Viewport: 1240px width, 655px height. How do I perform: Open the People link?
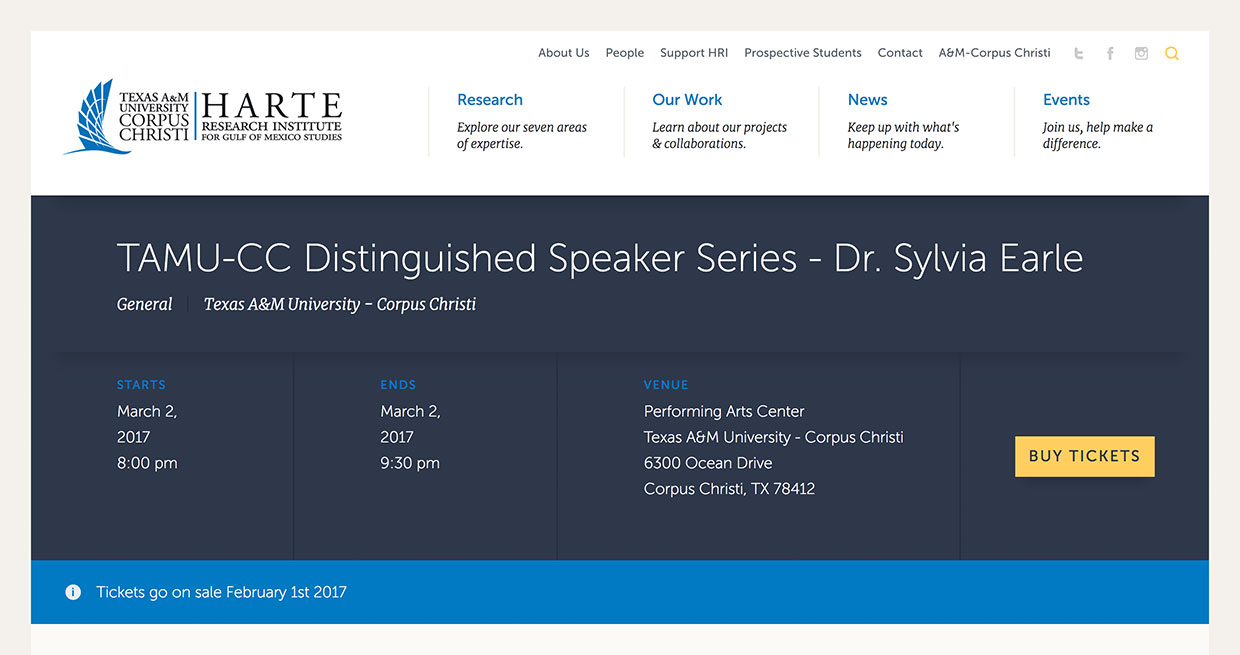tap(625, 53)
